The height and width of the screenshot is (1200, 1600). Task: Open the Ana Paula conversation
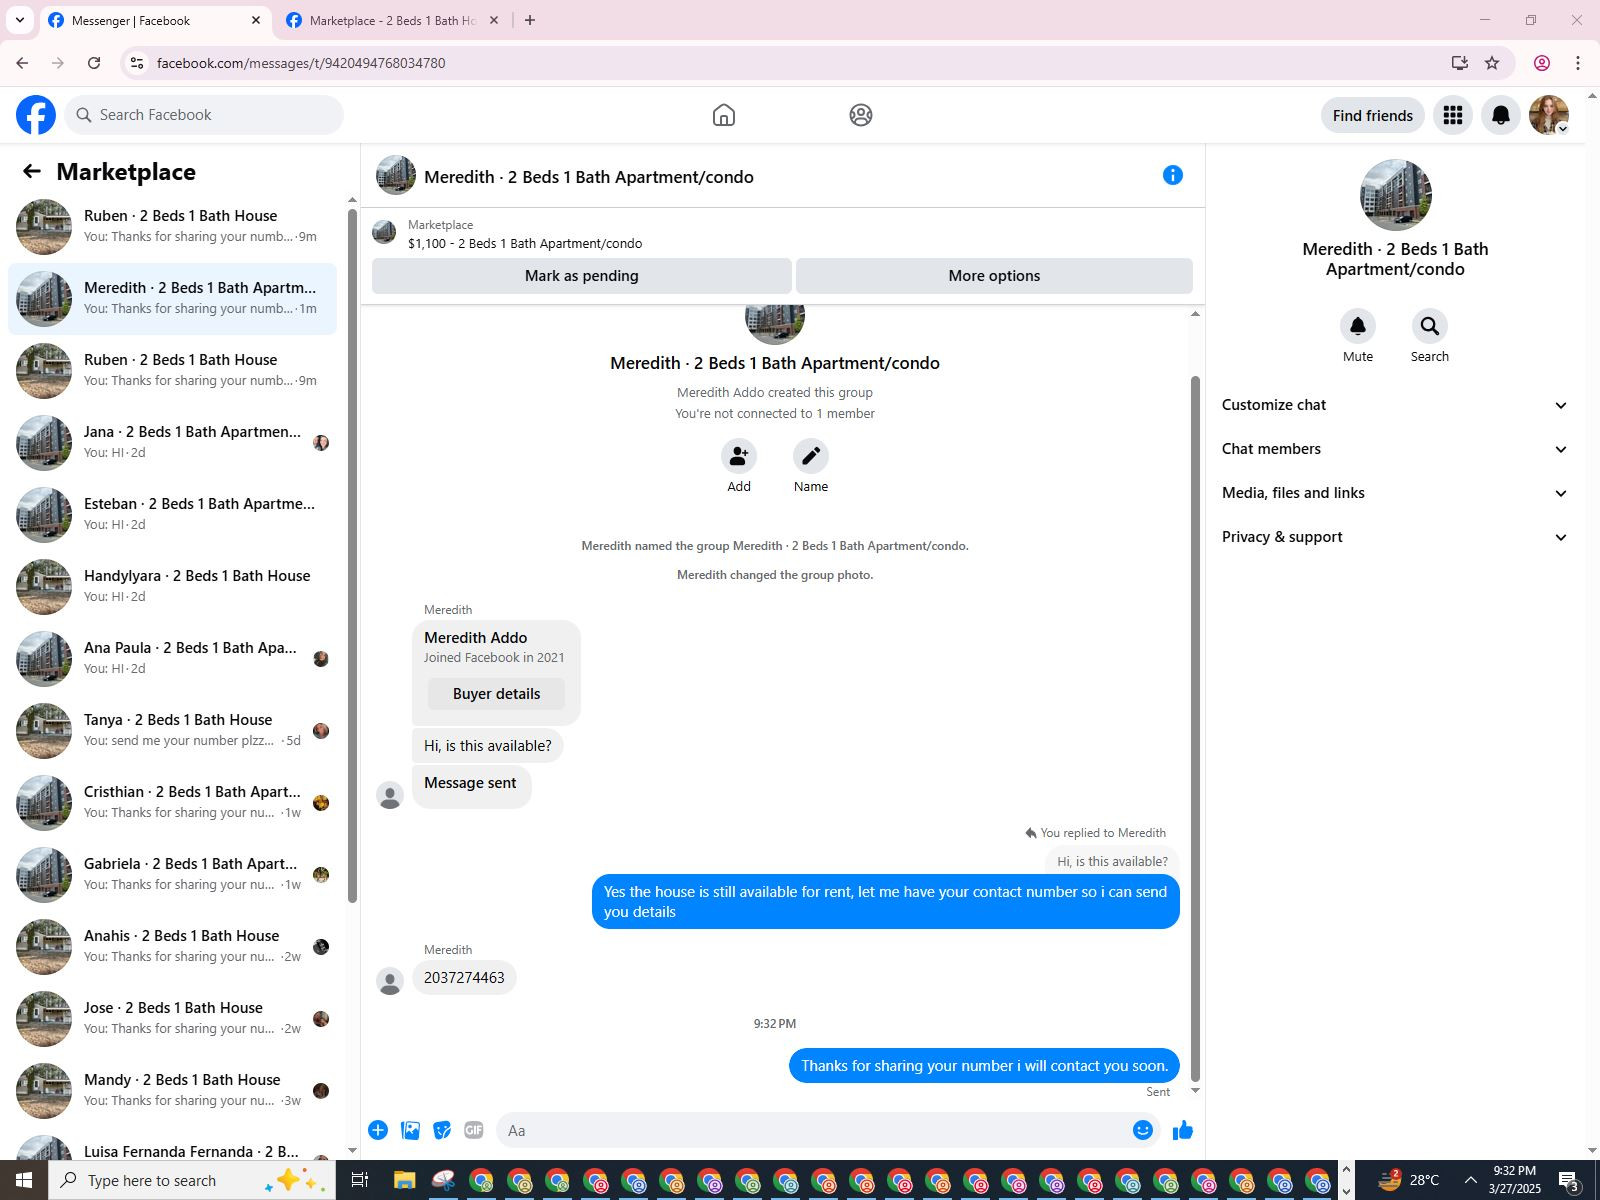(172, 659)
